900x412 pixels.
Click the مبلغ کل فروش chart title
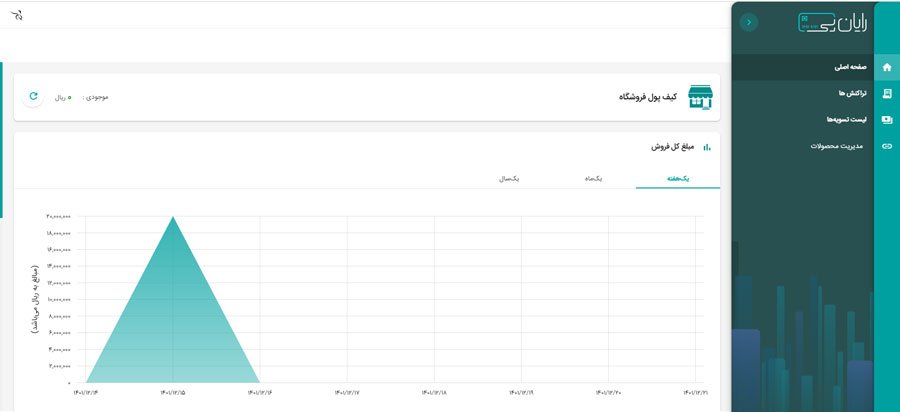click(673, 147)
